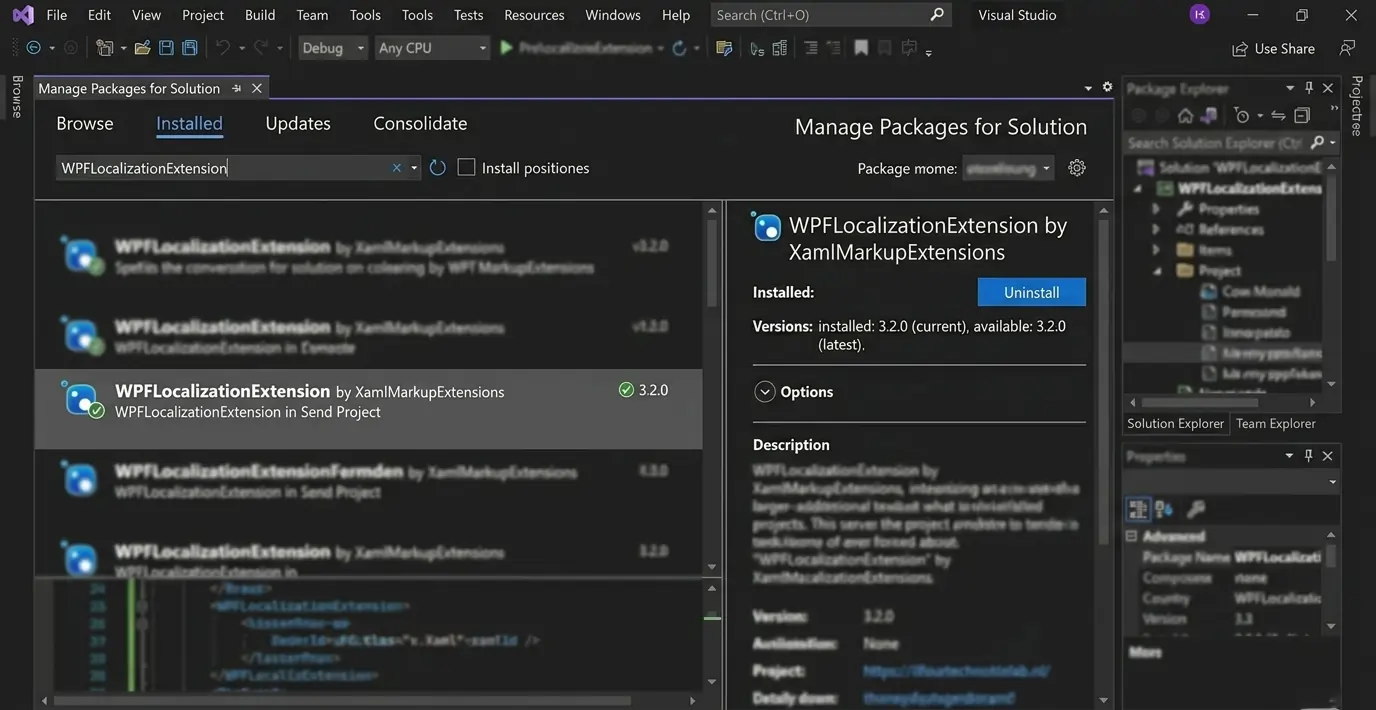Unpin the Properties panel
Image resolution: width=1376 pixels, height=710 pixels.
point(1308,455)
